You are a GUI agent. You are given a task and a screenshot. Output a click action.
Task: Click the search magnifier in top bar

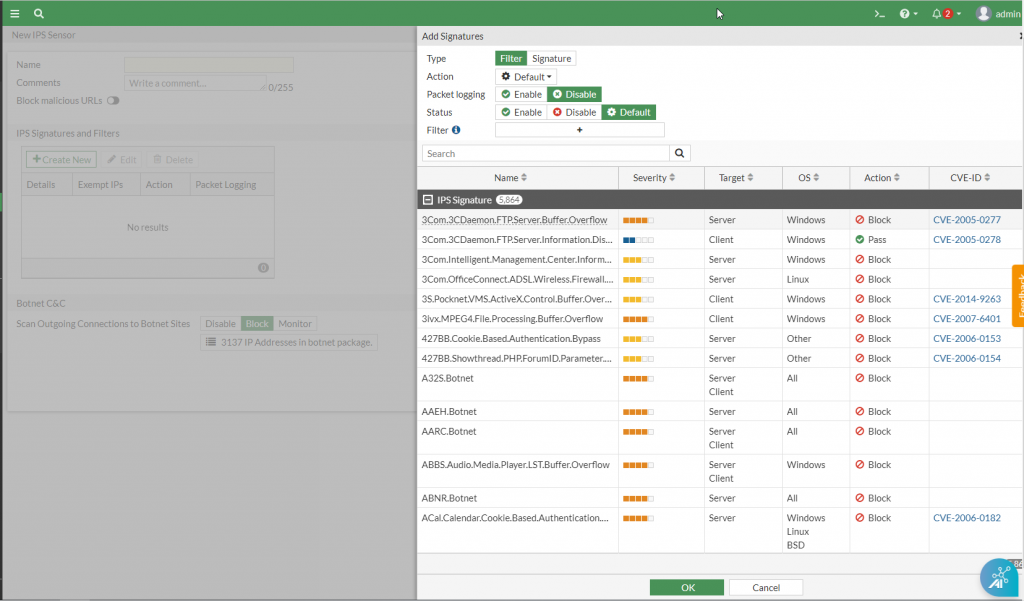click(x=39, y=14)
